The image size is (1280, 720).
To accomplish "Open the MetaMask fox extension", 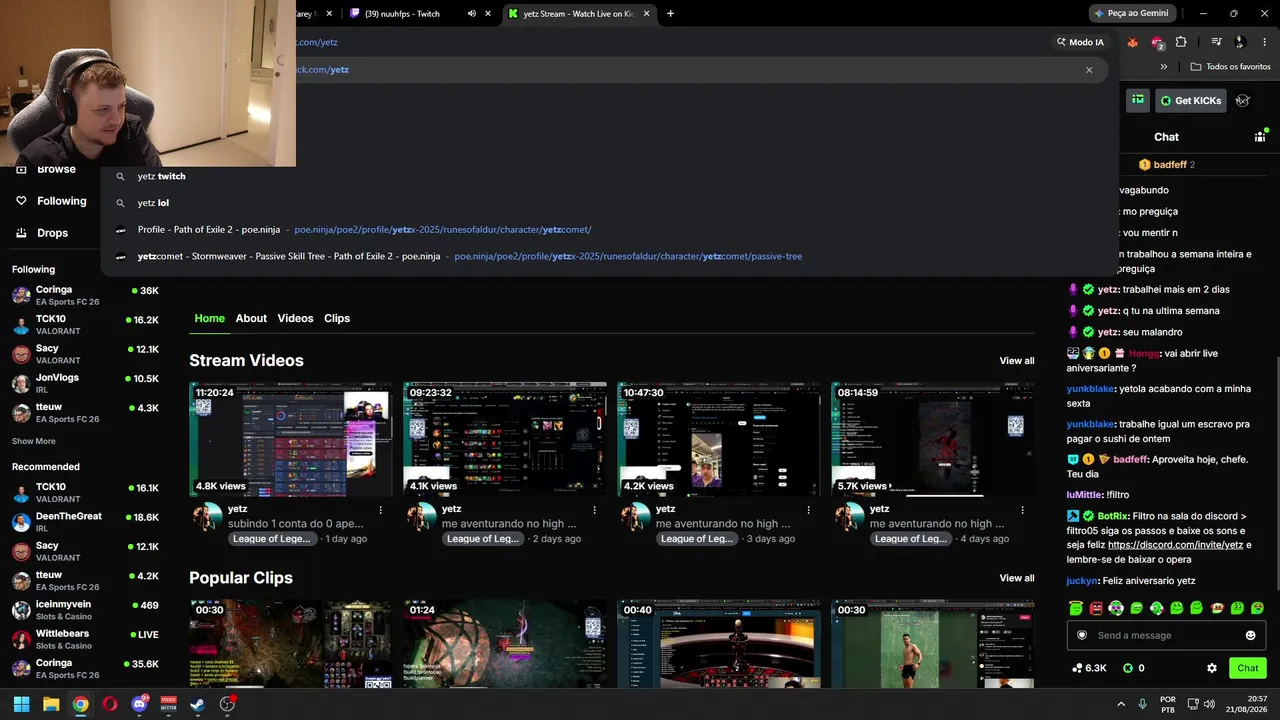I will [1132, 42].
